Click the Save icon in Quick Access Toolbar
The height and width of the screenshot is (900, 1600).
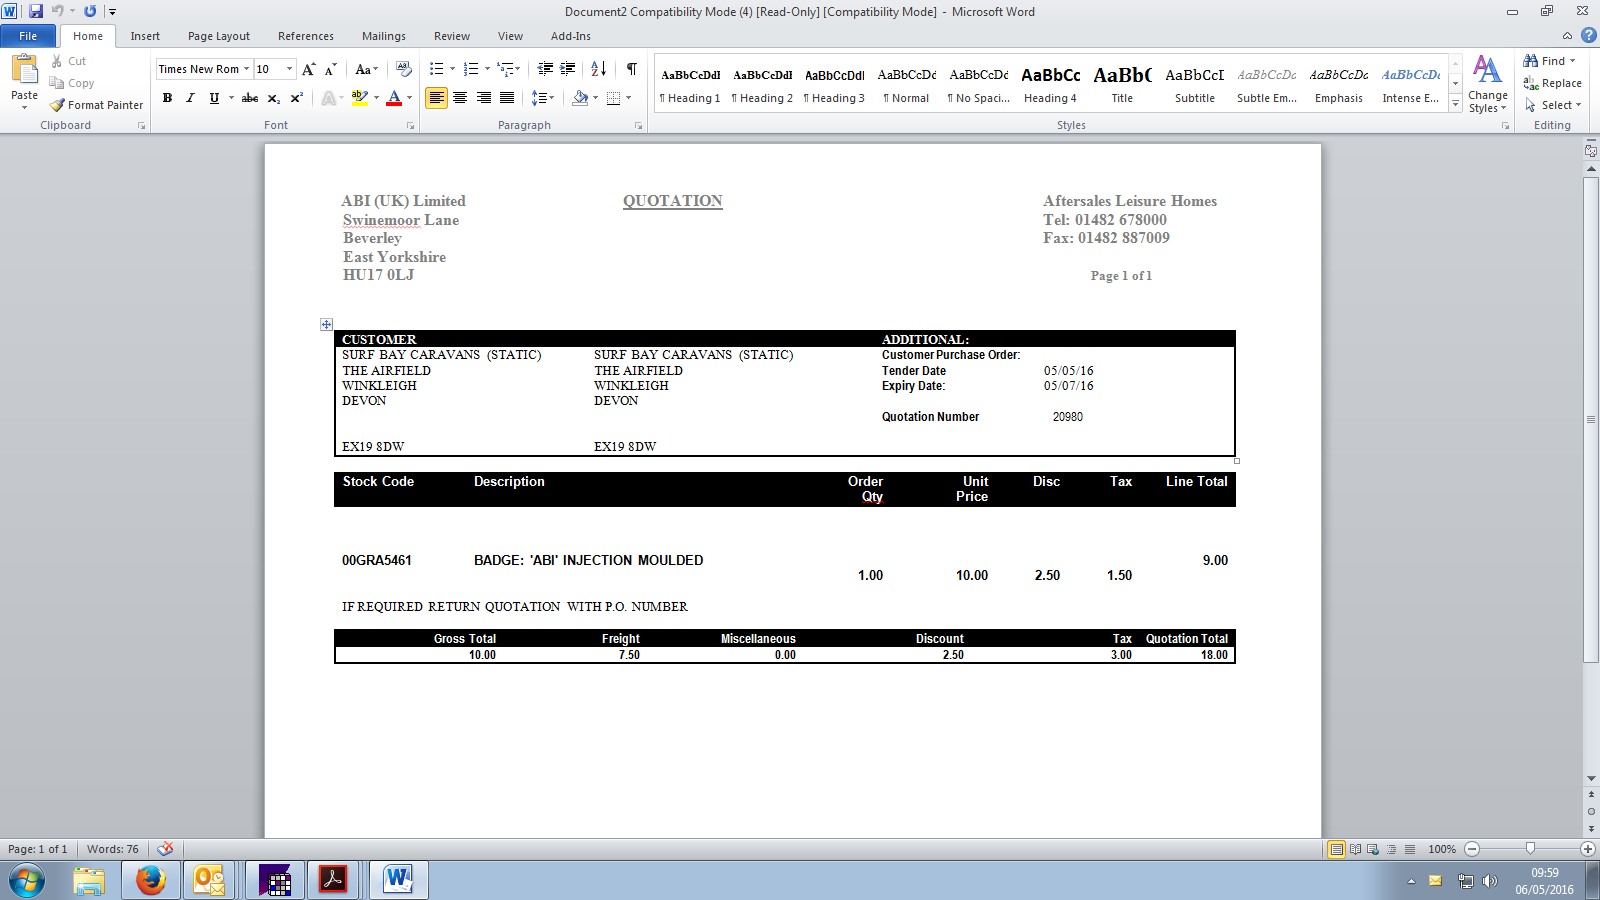pos(36,11)
